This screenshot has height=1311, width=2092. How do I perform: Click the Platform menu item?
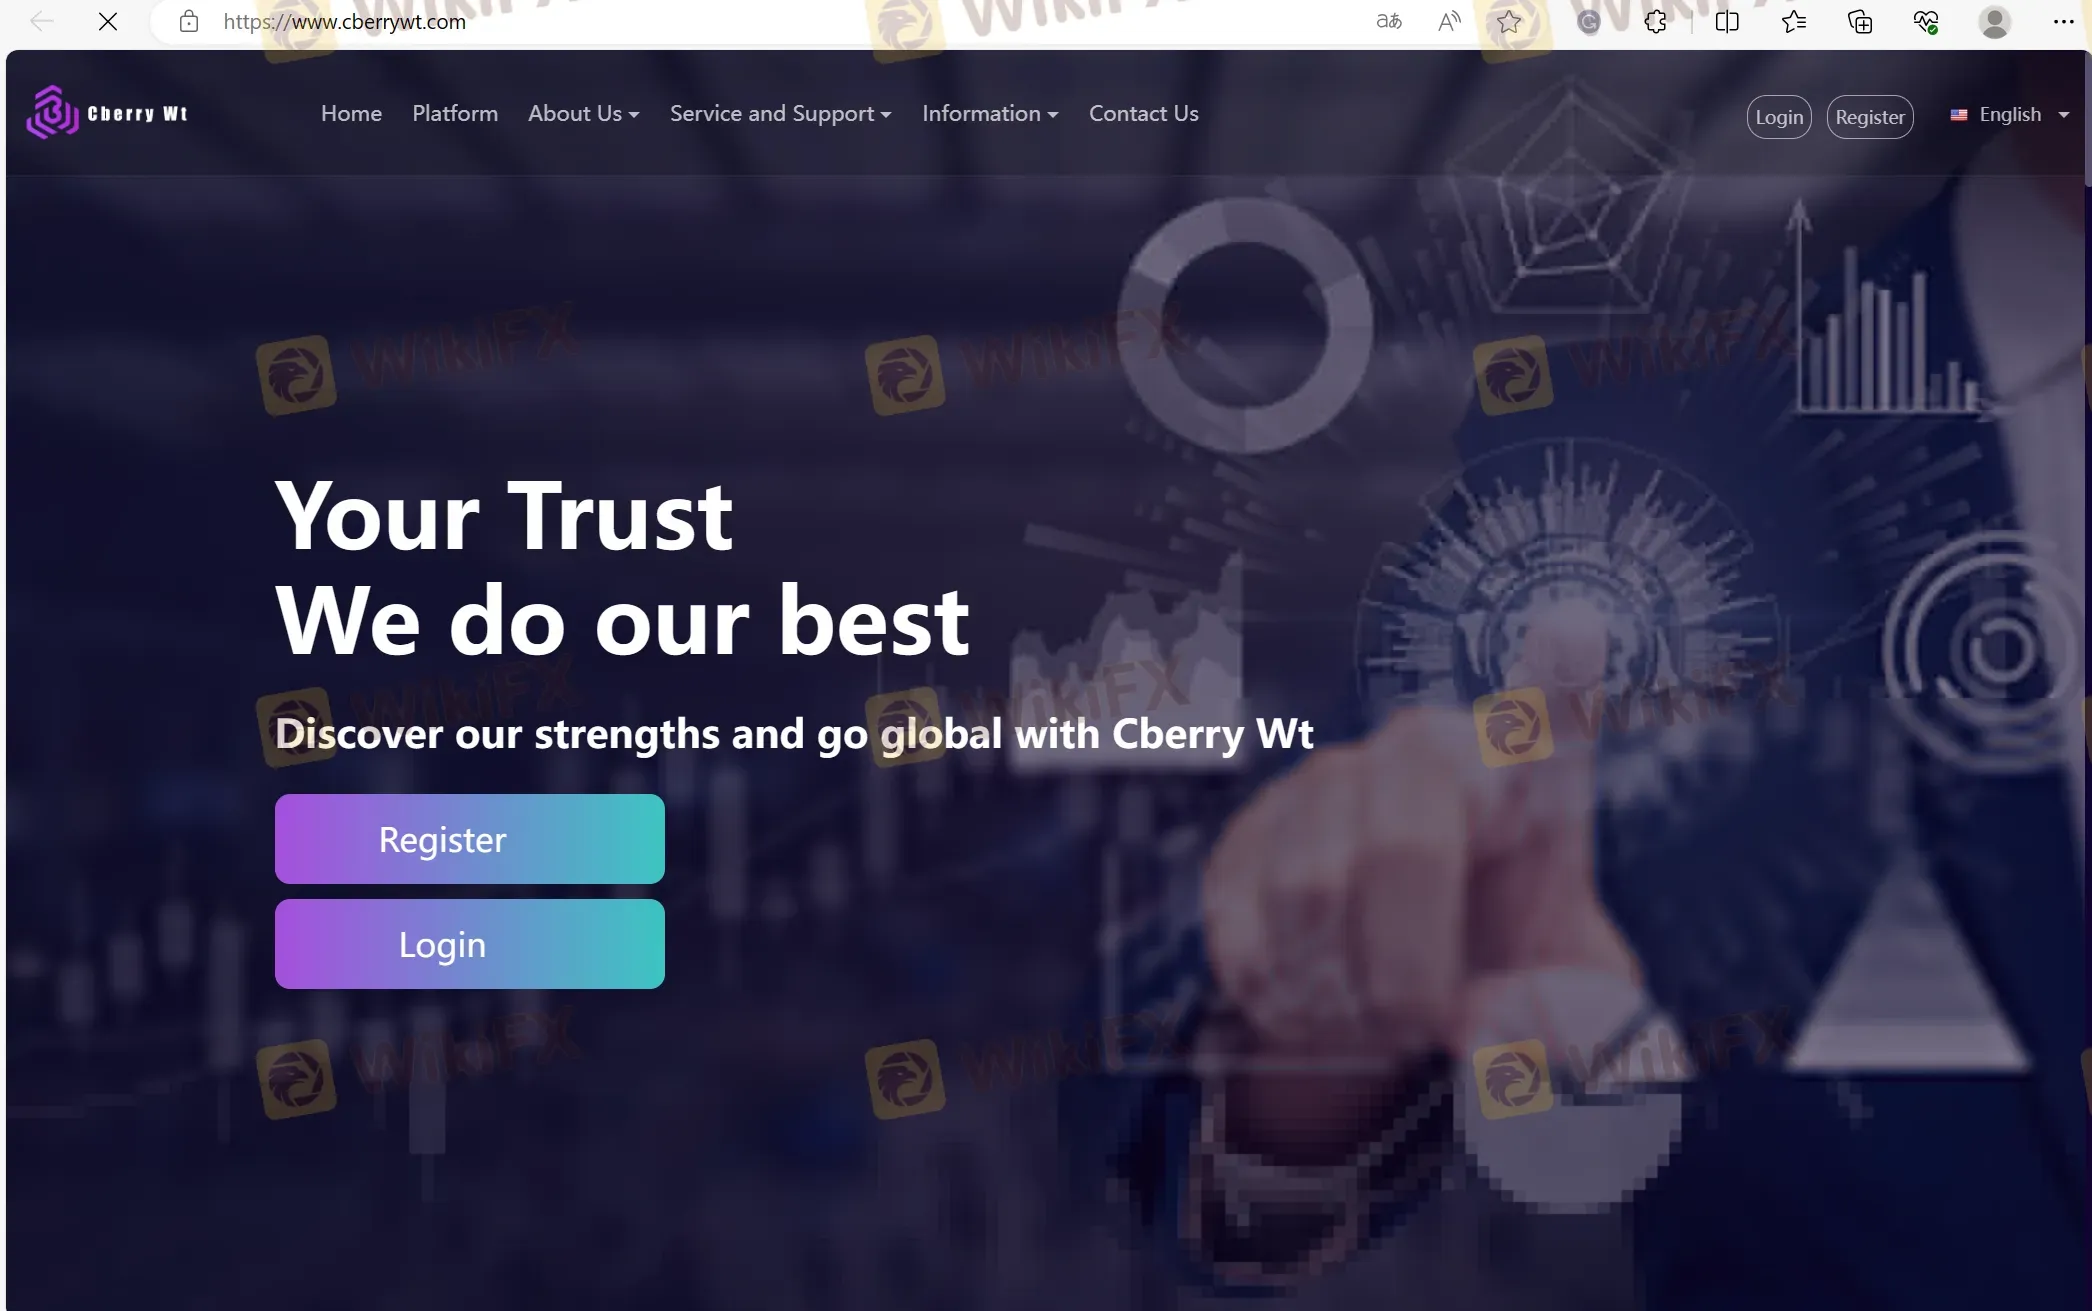tap(455, 113)
